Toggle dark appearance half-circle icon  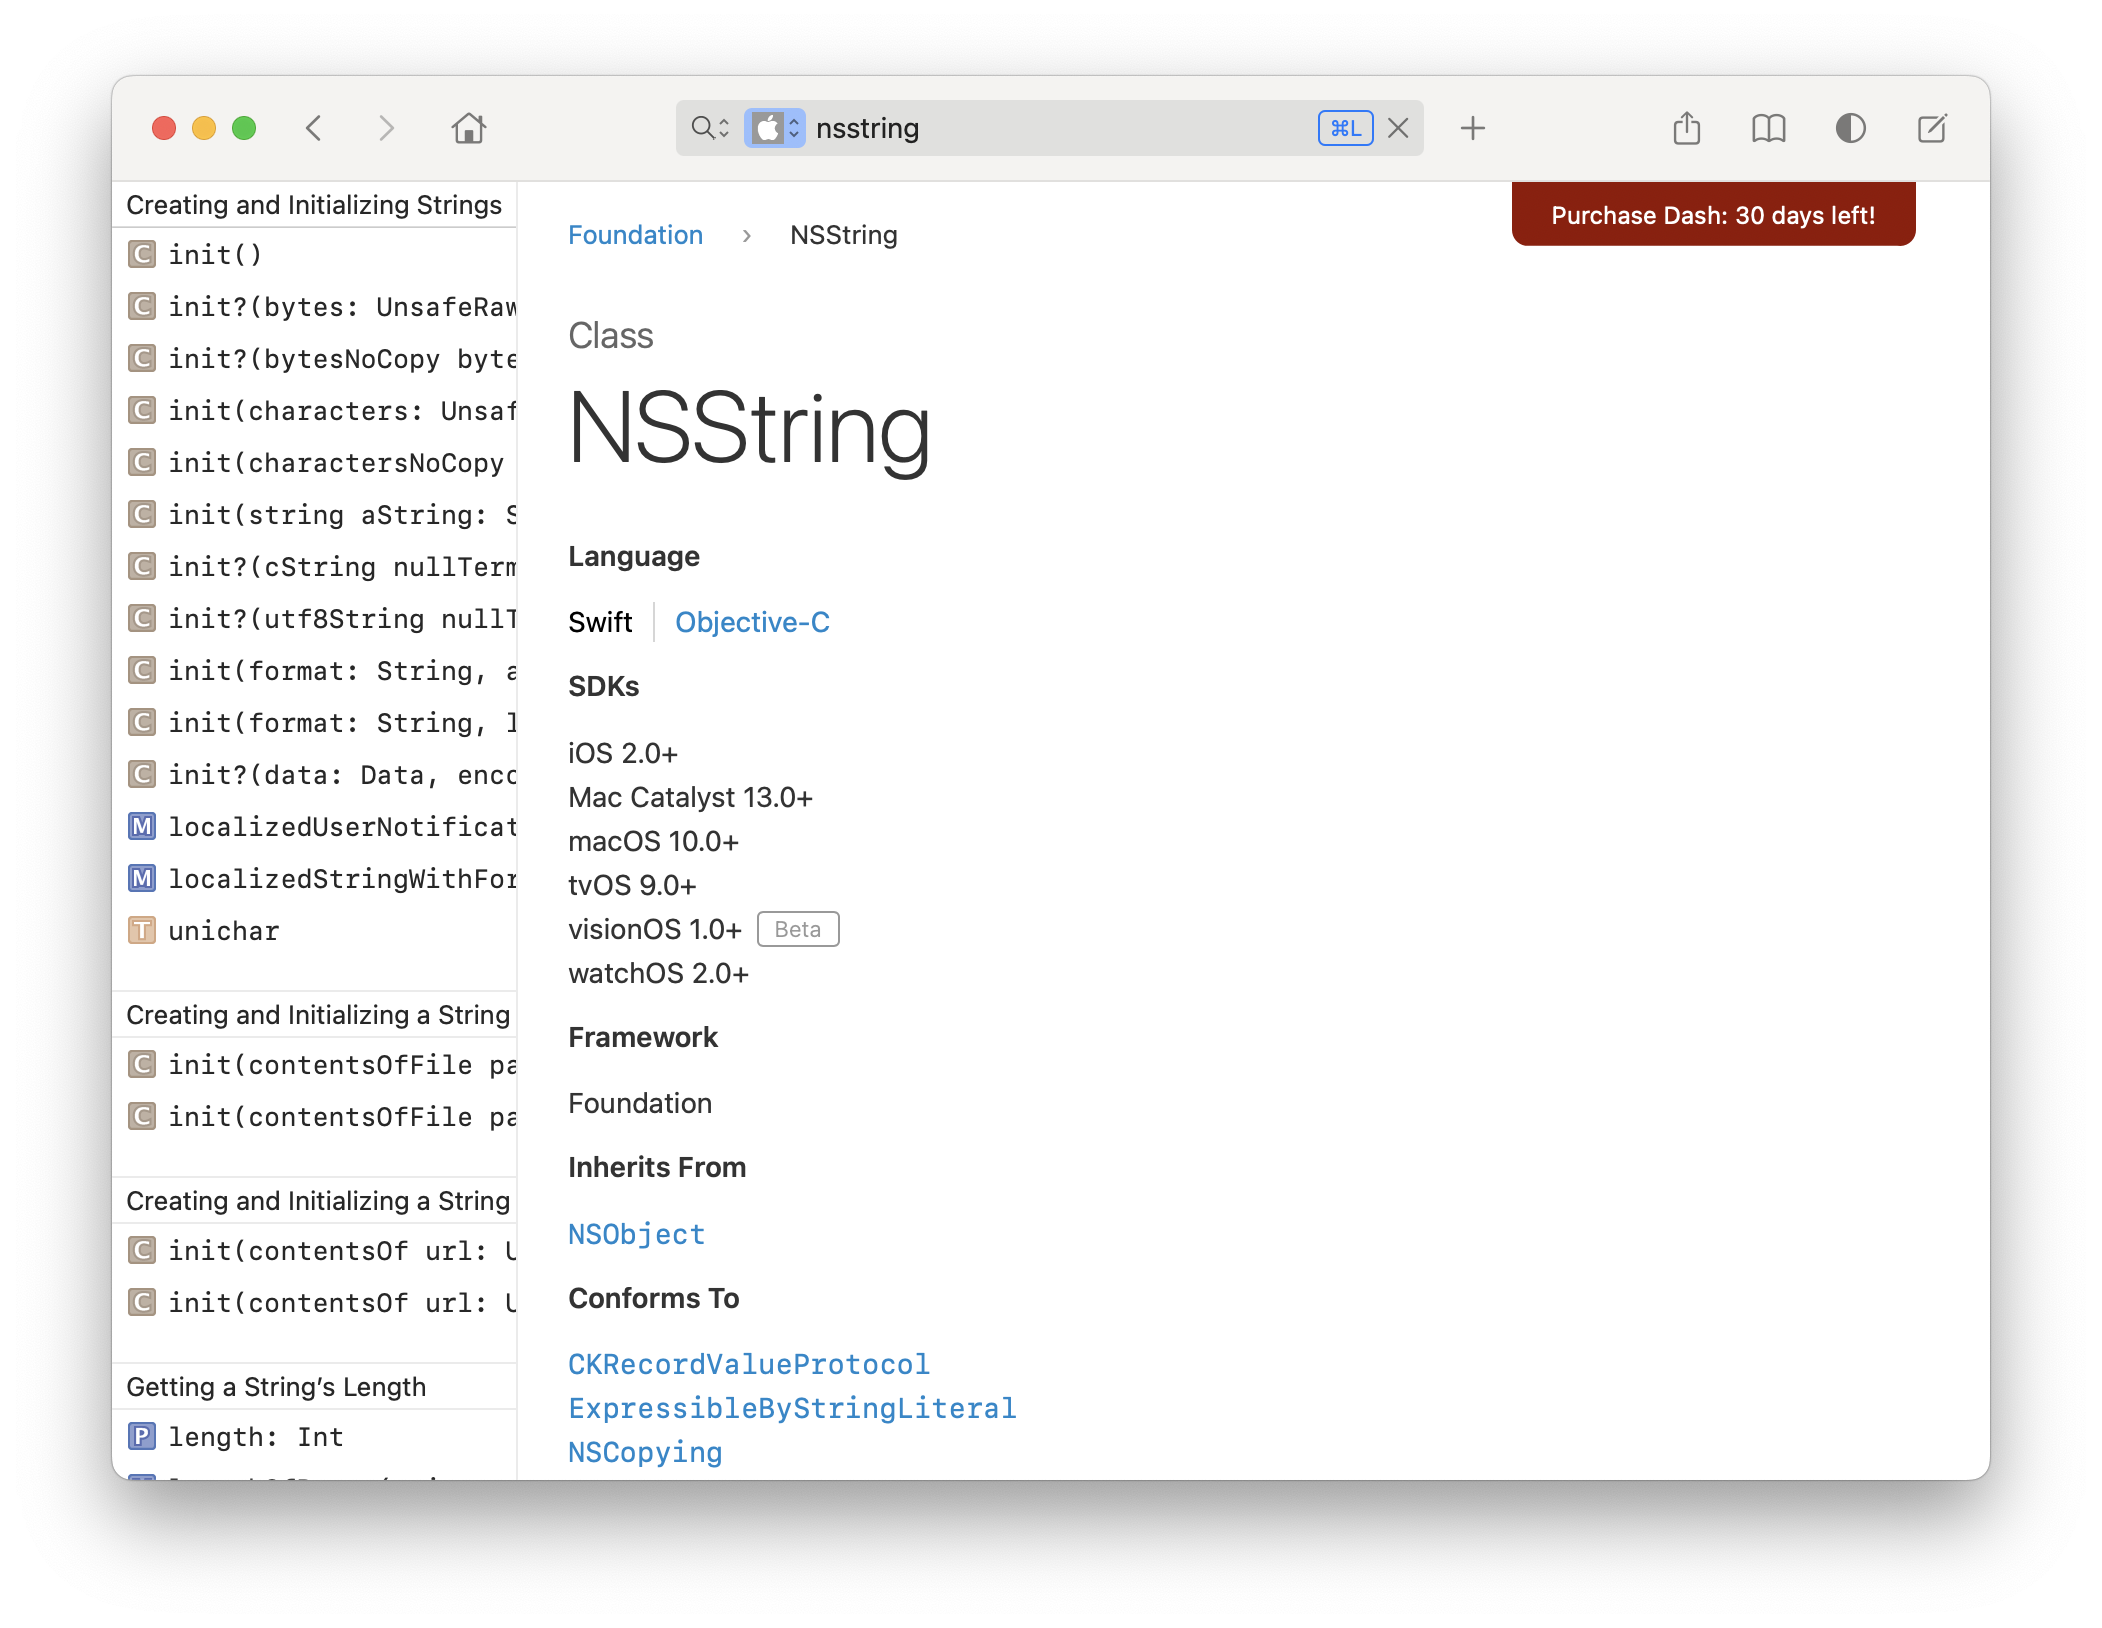[x=1850, y=128]
